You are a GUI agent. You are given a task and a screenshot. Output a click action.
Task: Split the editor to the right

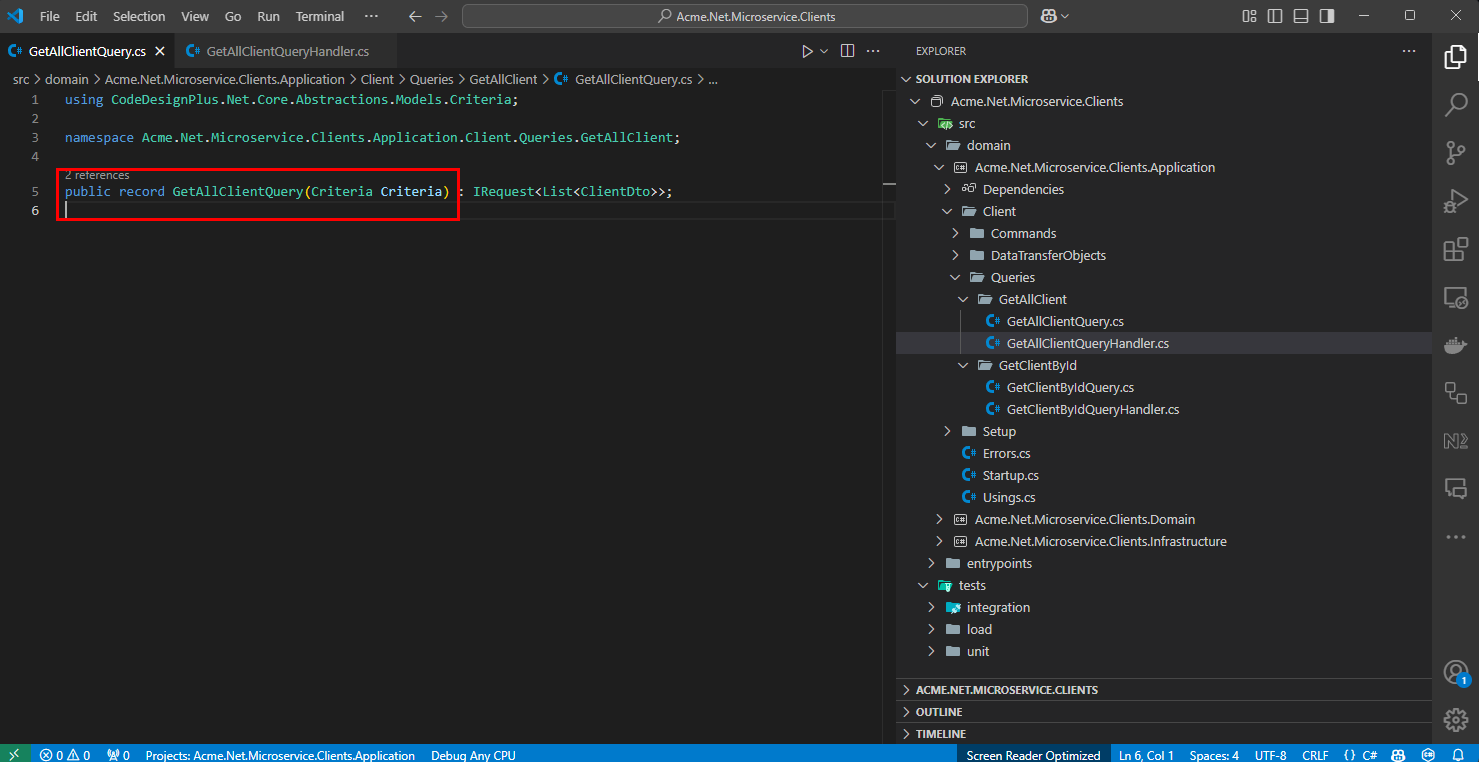[847, 51]
